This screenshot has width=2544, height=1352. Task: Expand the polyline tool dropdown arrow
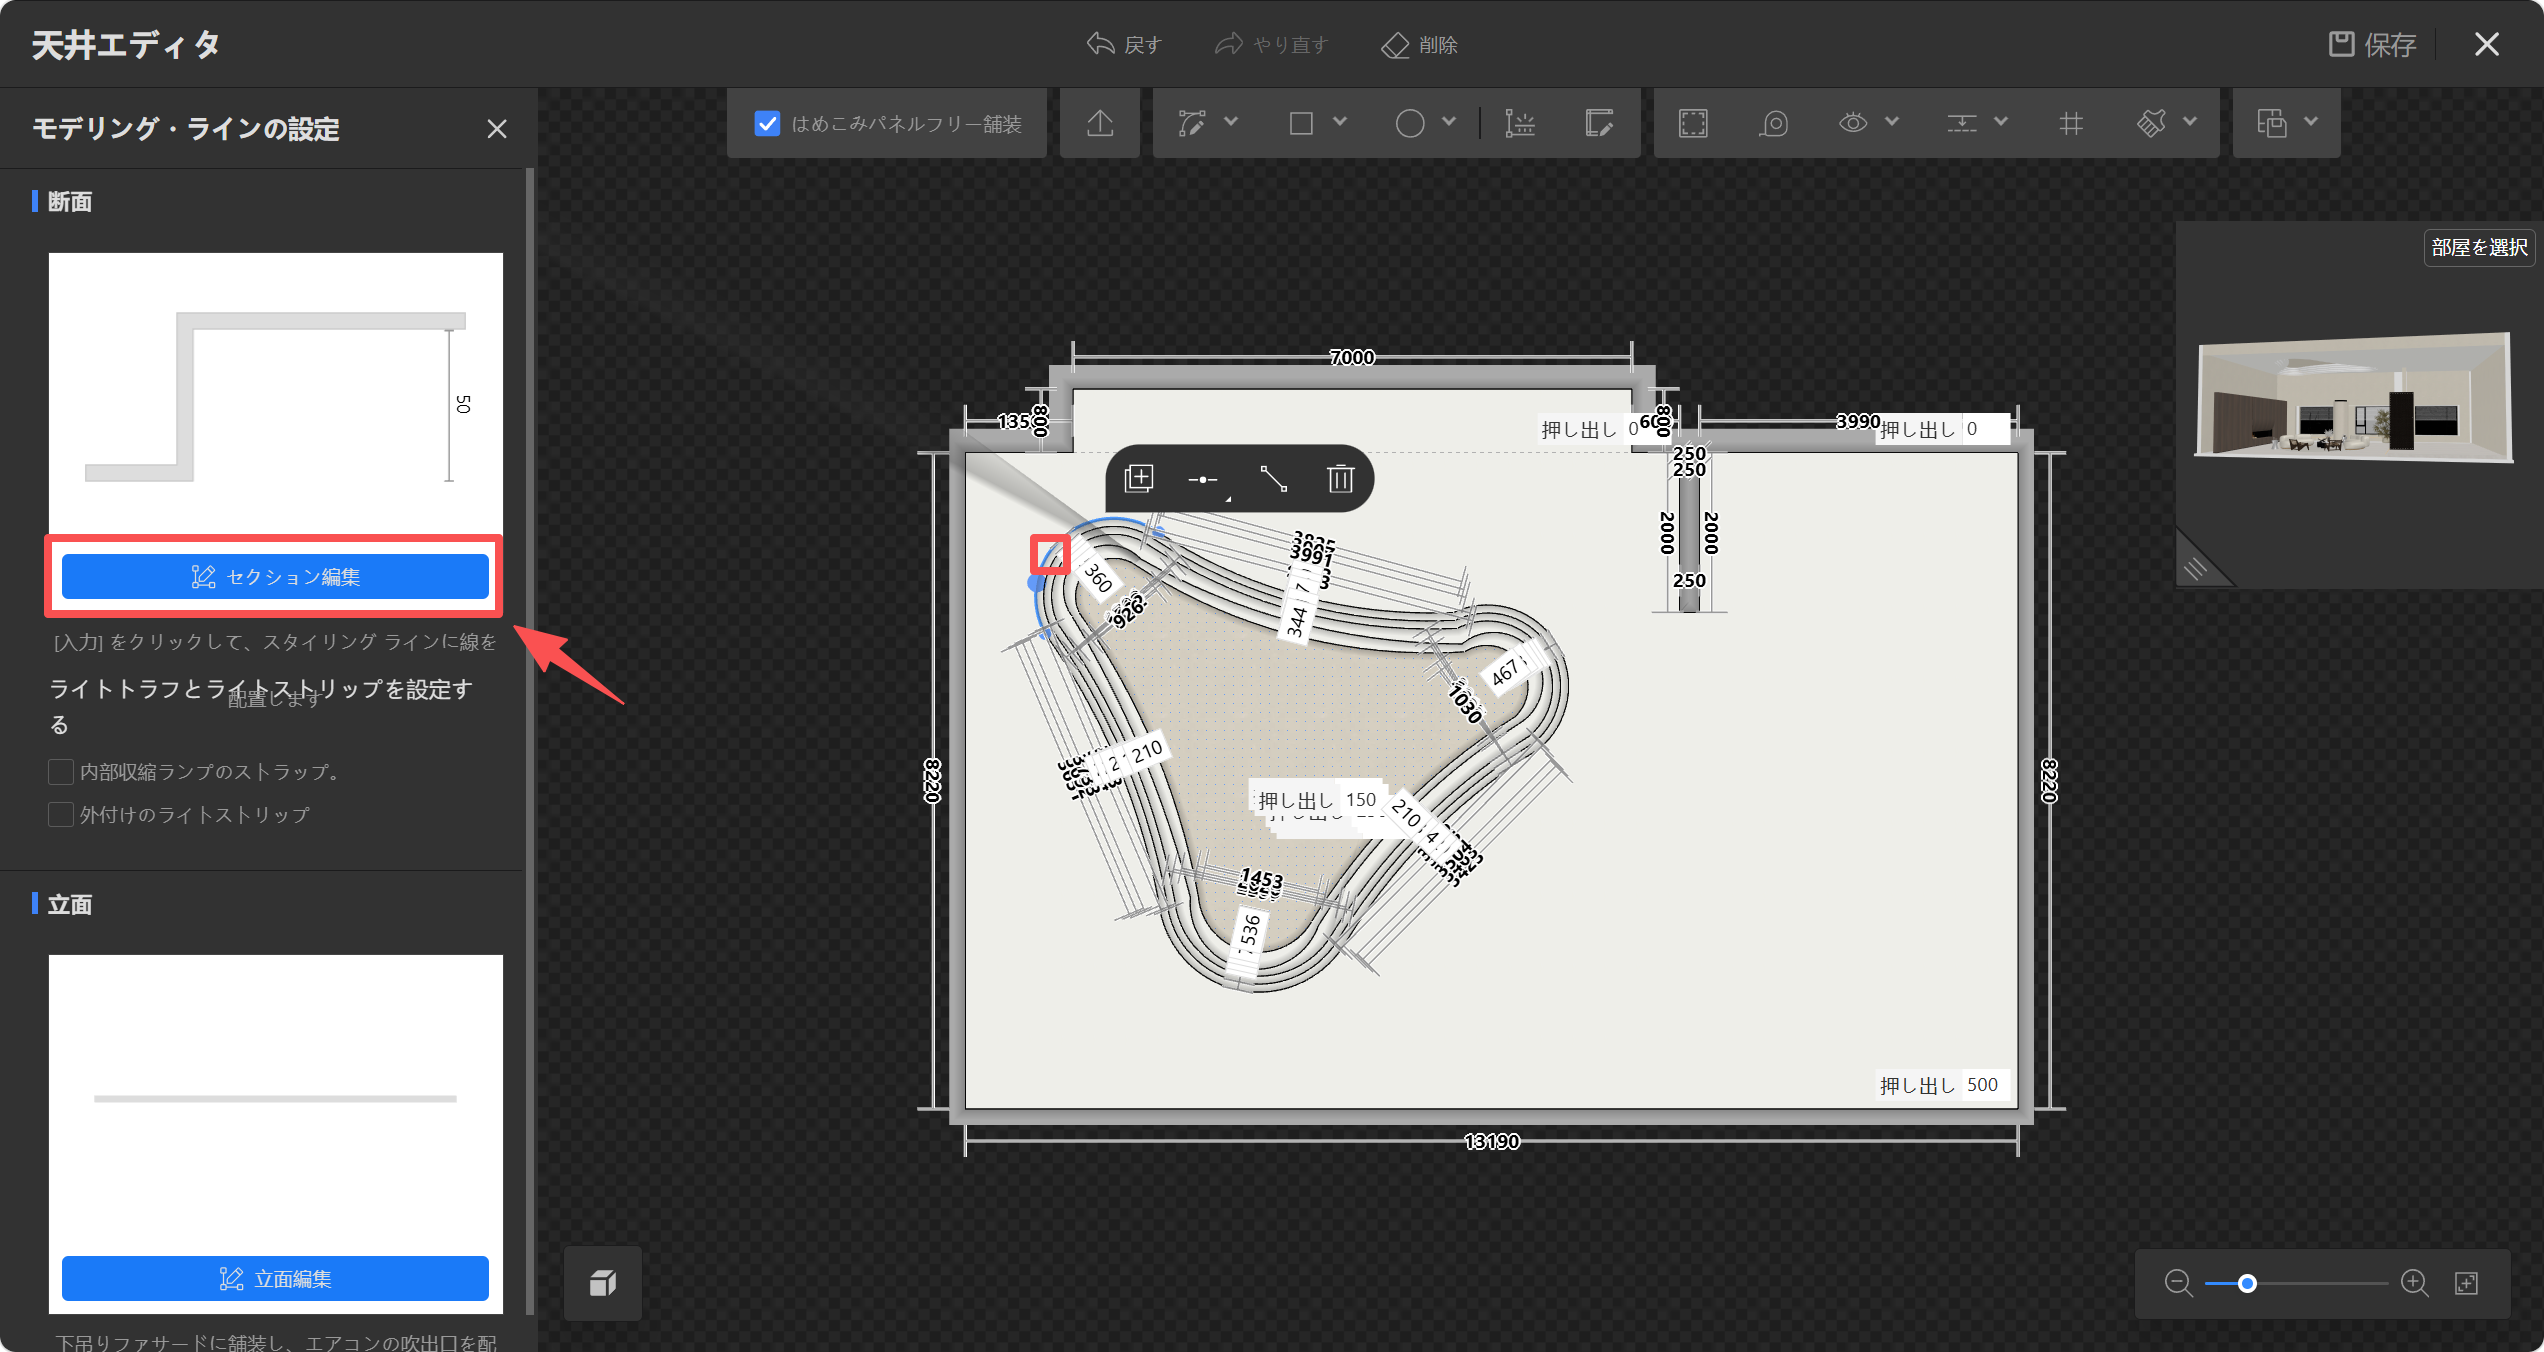click(x=1231, y=122)
